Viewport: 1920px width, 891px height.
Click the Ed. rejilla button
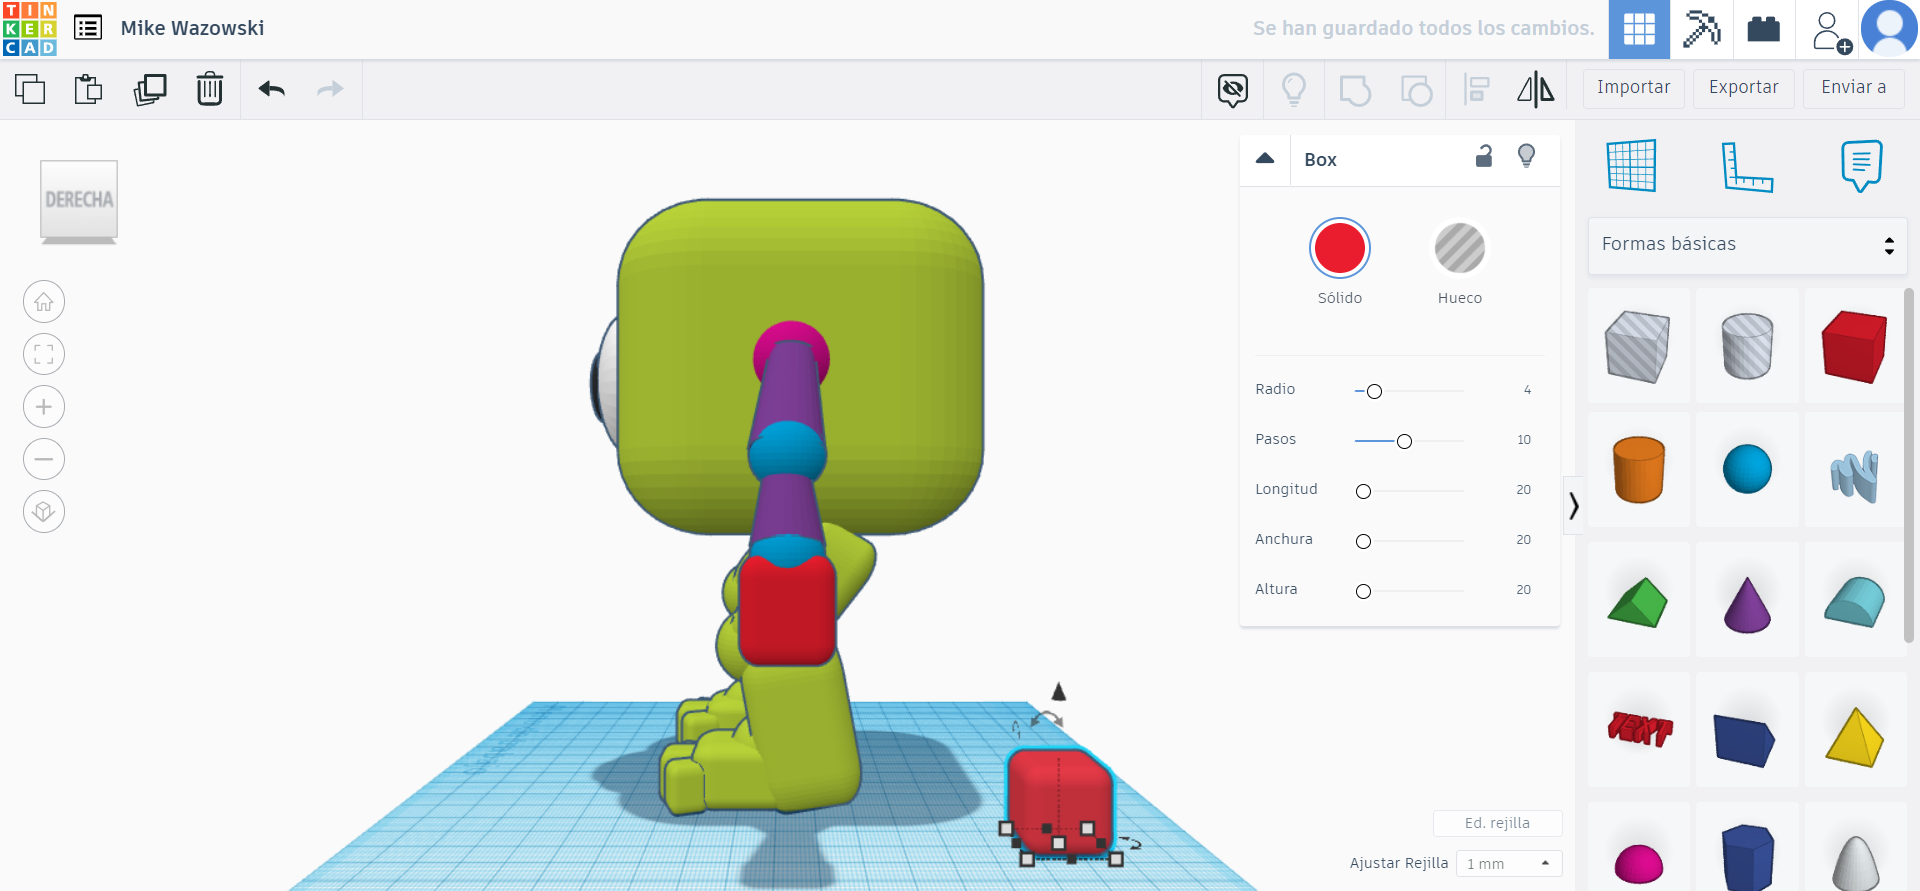click(1497, 823)
